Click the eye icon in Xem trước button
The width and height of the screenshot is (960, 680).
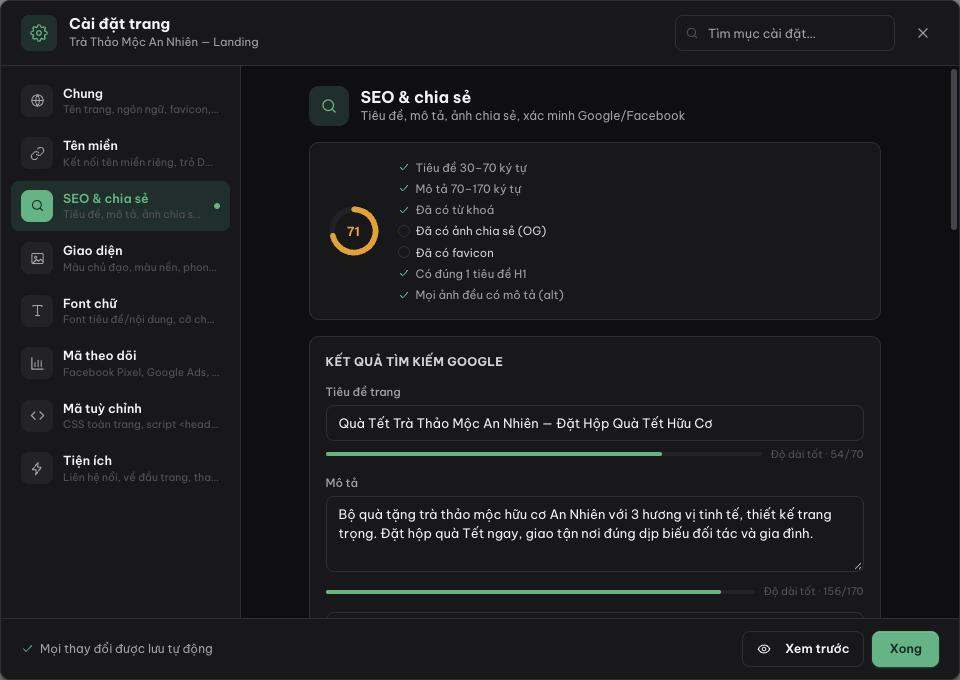coord(764,649)
